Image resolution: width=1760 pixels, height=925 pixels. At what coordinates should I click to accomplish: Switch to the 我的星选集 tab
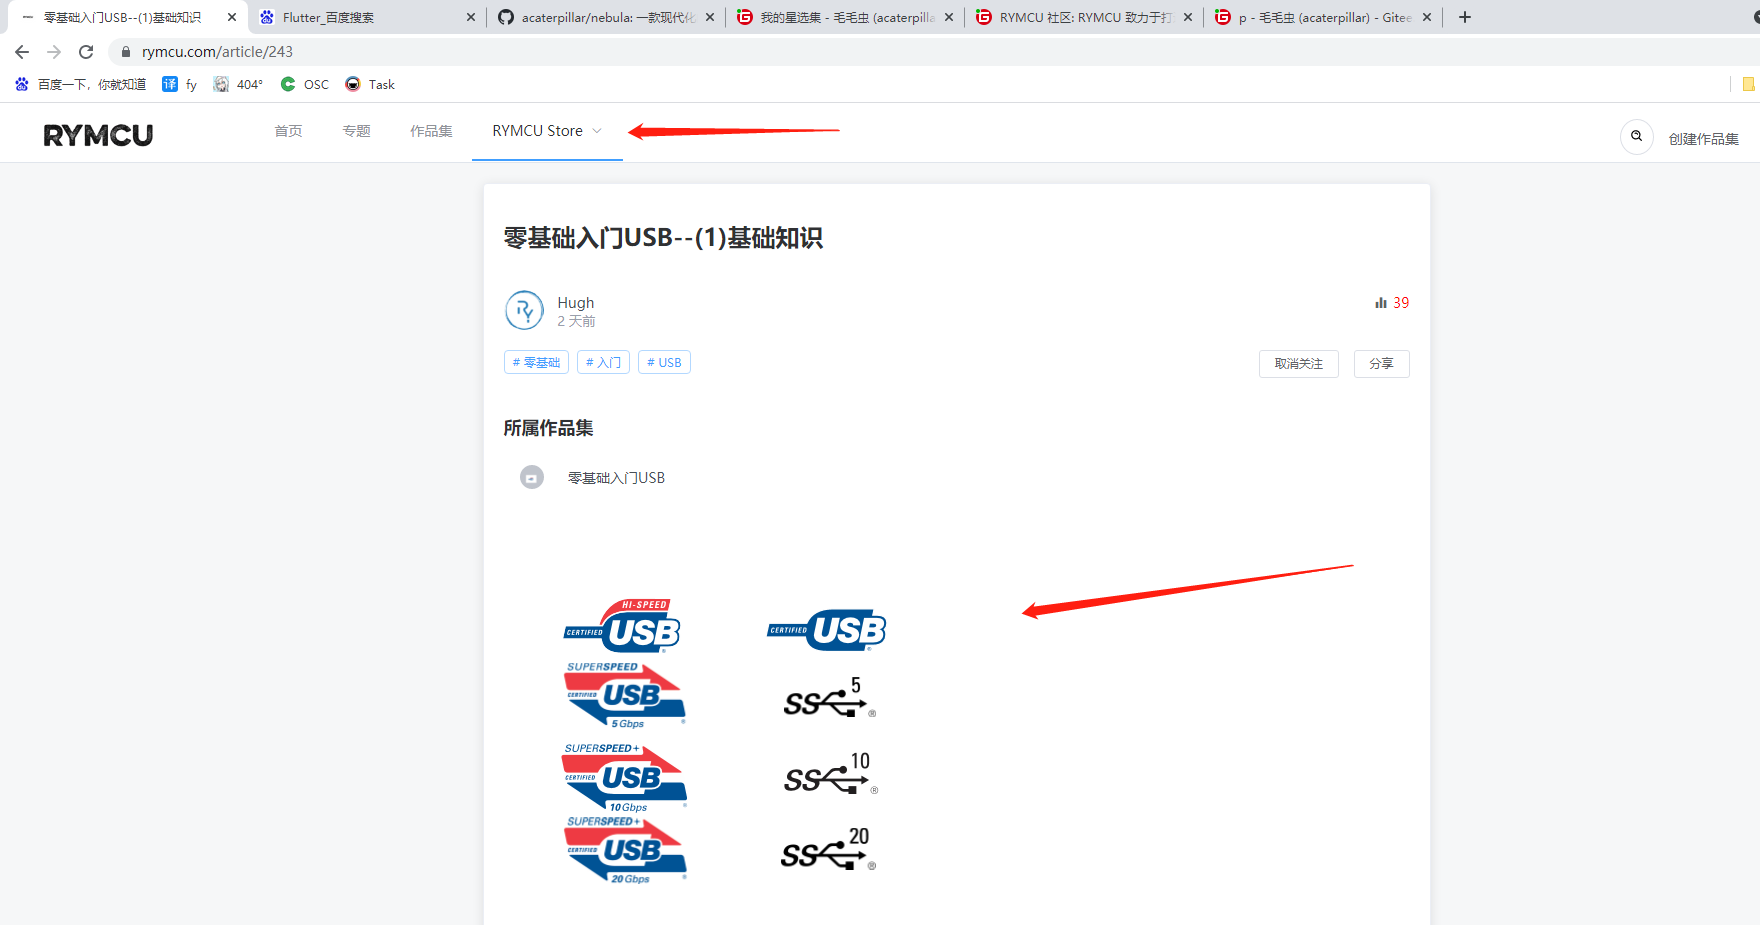point(846,17)
